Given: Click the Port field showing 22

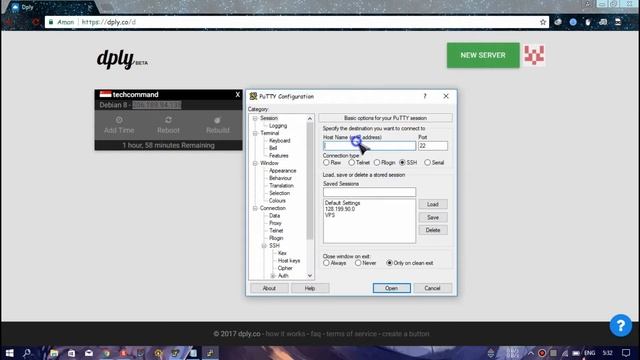Looking at the screenshot, I should [x=433, y=146].
